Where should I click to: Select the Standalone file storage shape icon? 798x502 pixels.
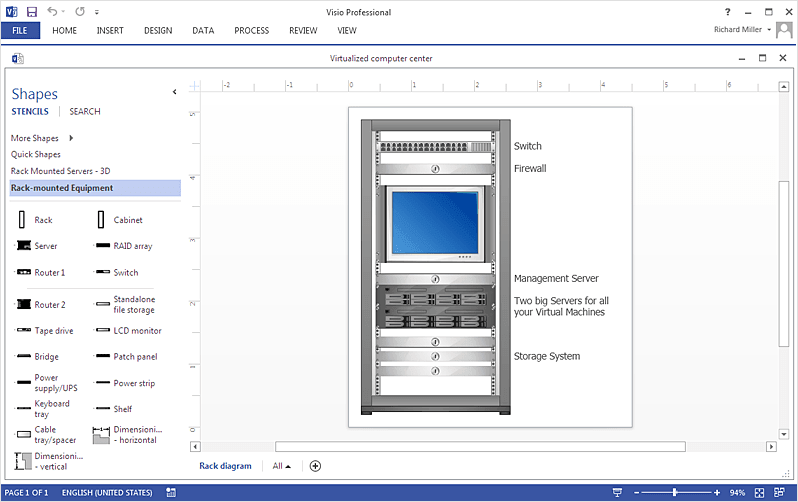coord(103,304)
